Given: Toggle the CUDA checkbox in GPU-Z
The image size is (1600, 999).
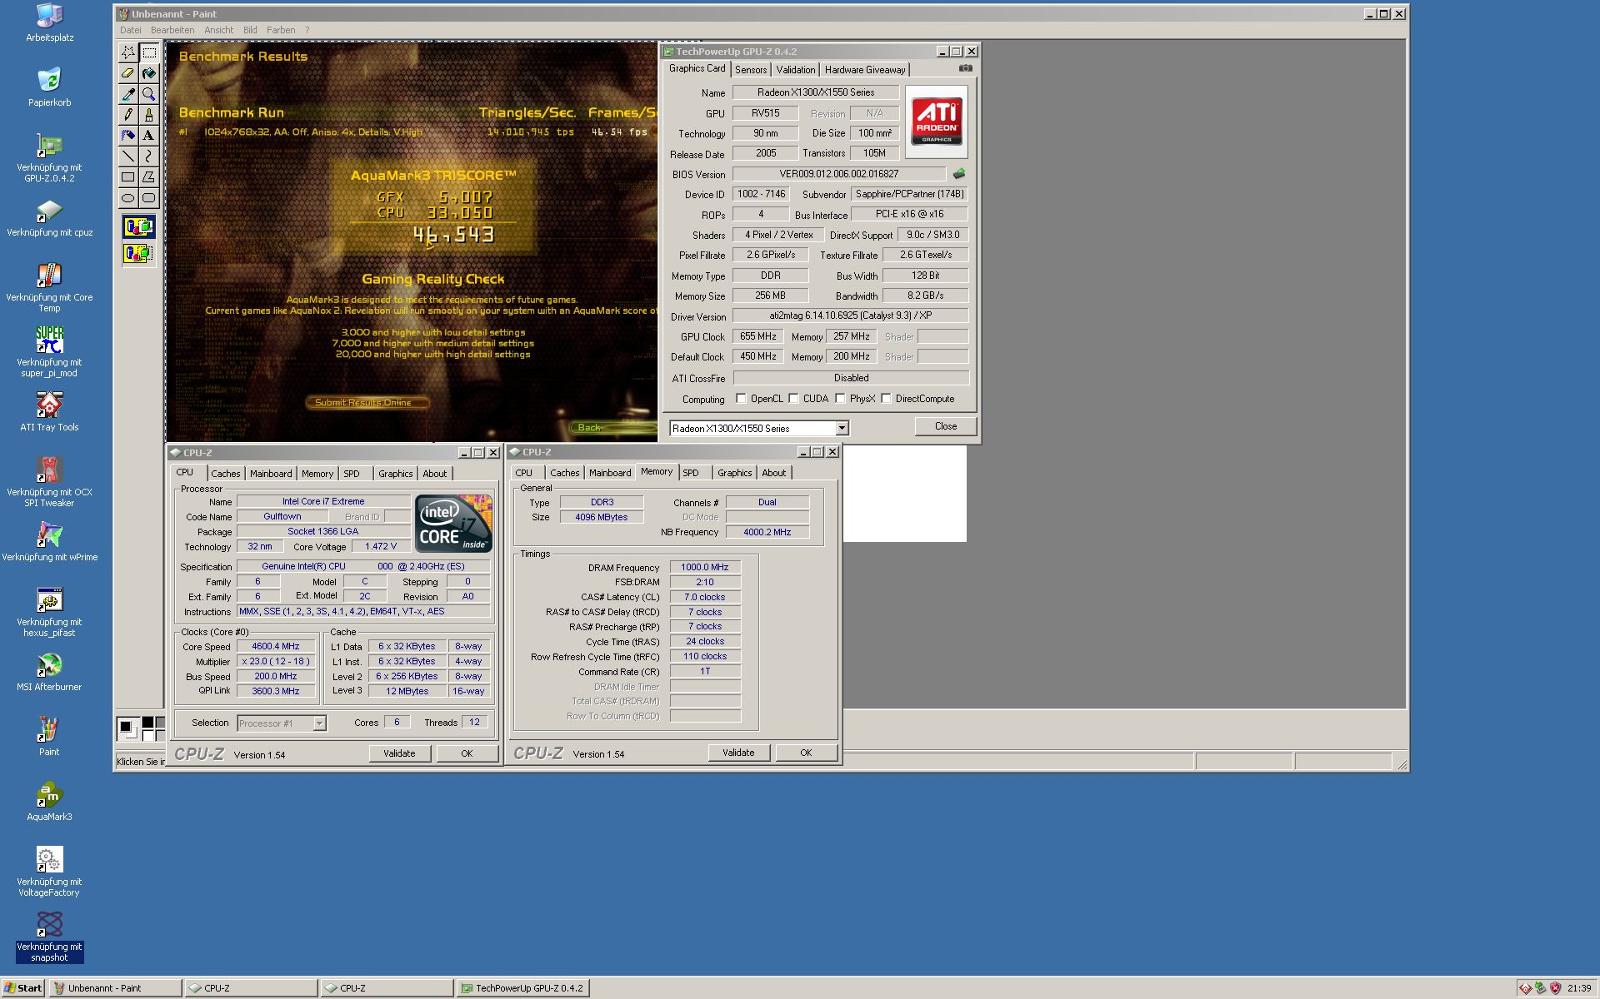Looking at the screenshot, I should click(x=793, y=398).
